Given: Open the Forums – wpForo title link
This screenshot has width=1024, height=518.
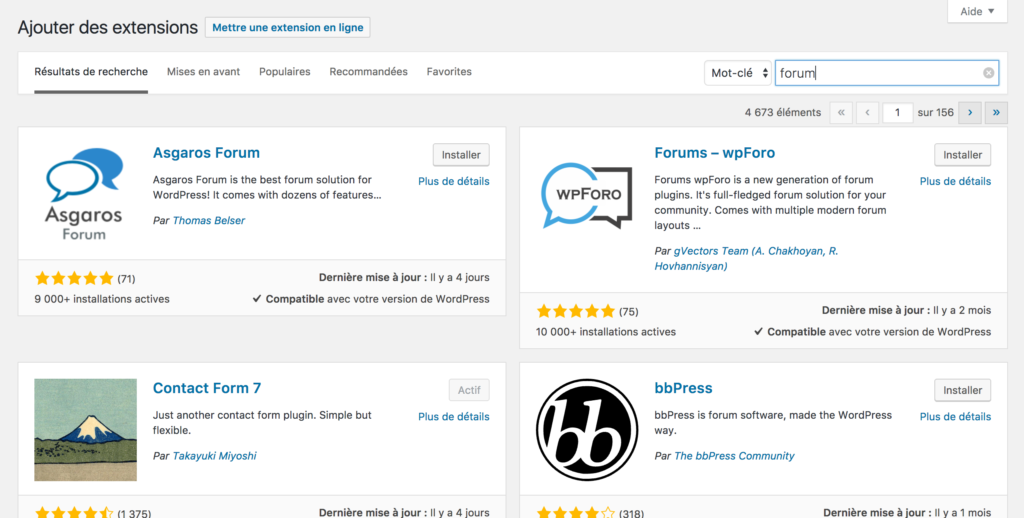Looking at the screenshot, I should point(714,153).
